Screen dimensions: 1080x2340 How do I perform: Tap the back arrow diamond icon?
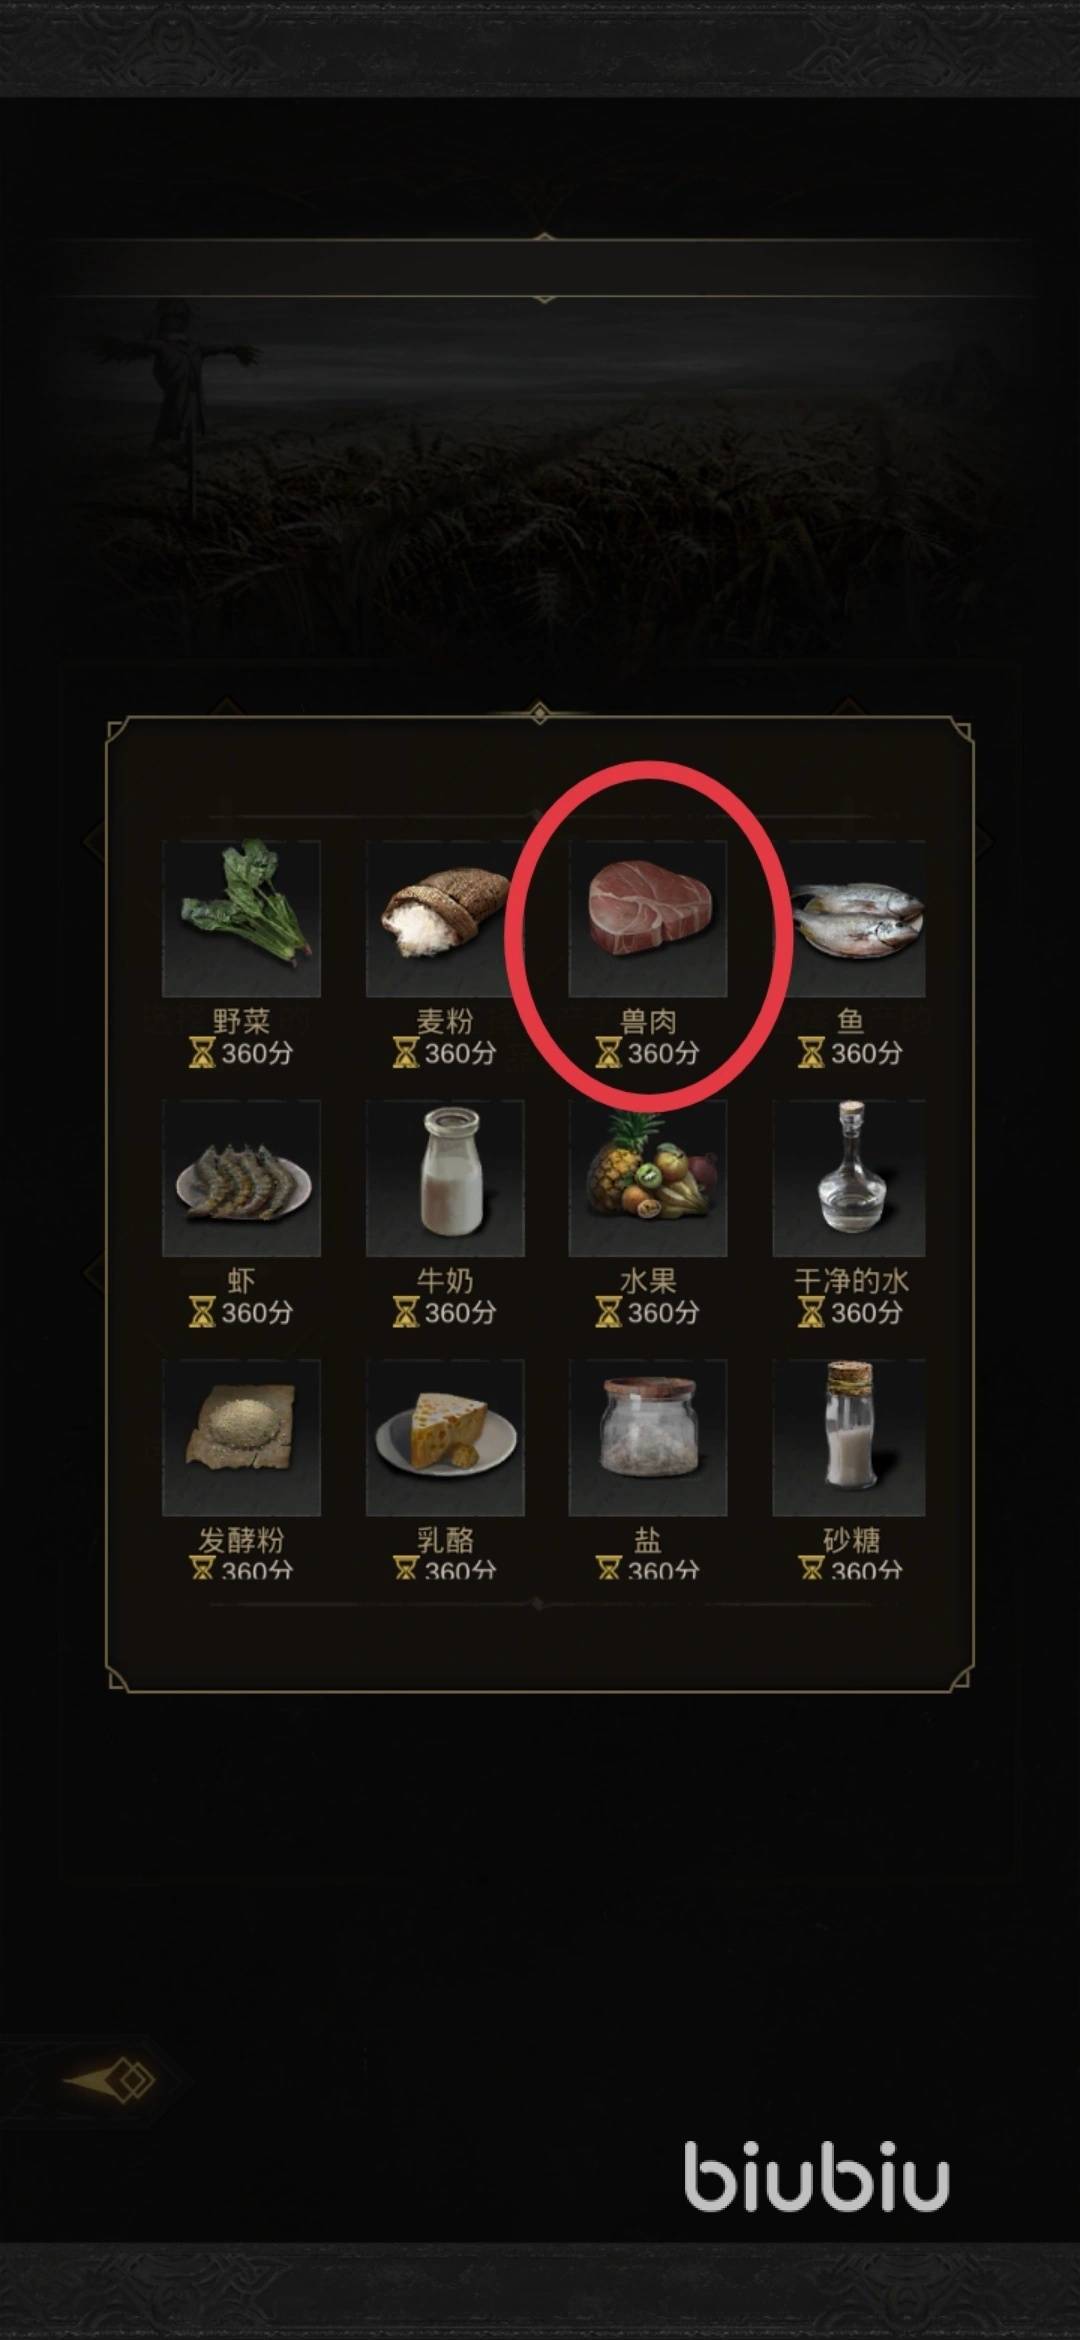click(x=111, y=2082)
